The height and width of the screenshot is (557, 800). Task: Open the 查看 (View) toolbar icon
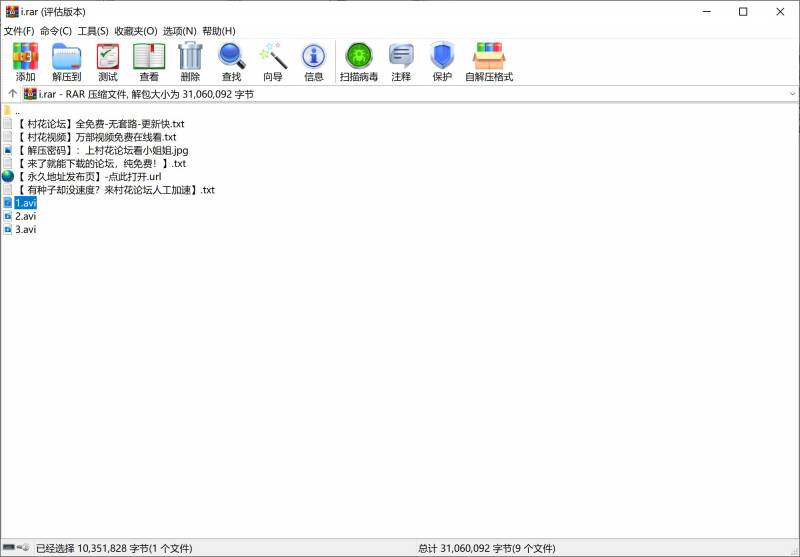click(149, 62)
